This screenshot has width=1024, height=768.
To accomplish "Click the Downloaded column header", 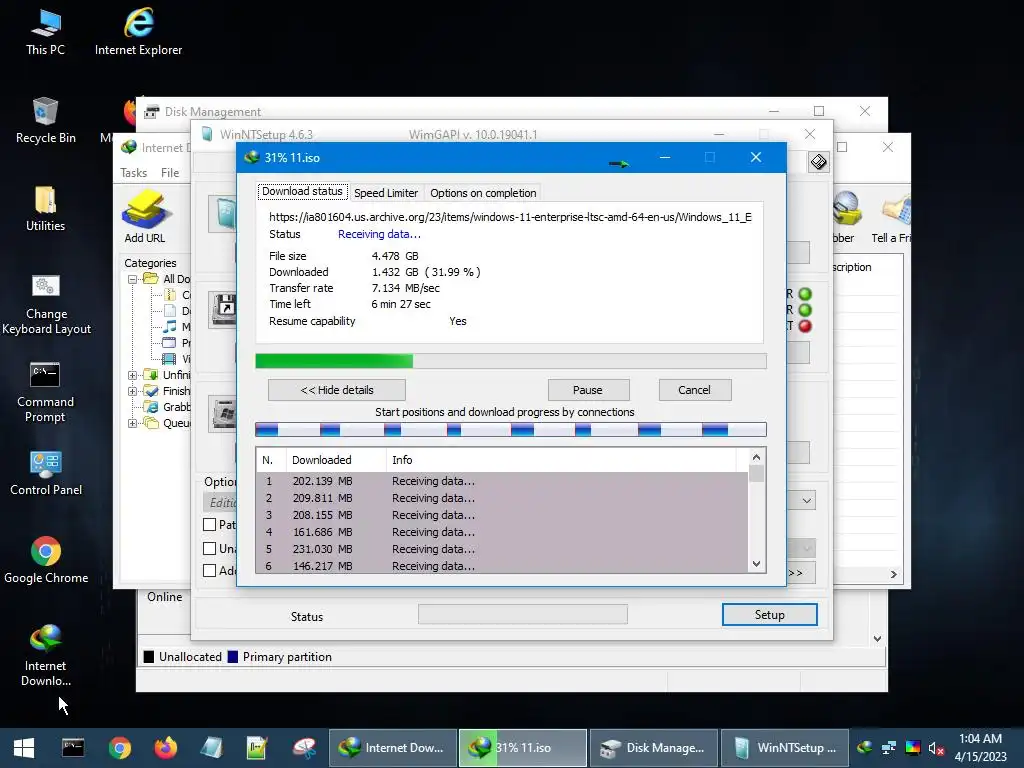I will (336, 460).
